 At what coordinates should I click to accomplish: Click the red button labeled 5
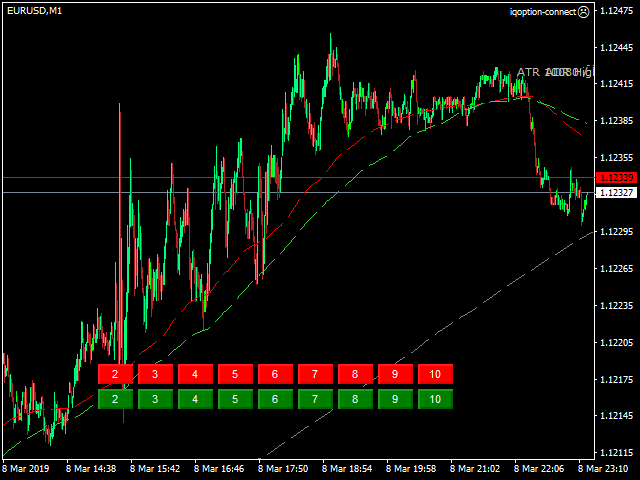pyautogui.click(x=235, y=374)
